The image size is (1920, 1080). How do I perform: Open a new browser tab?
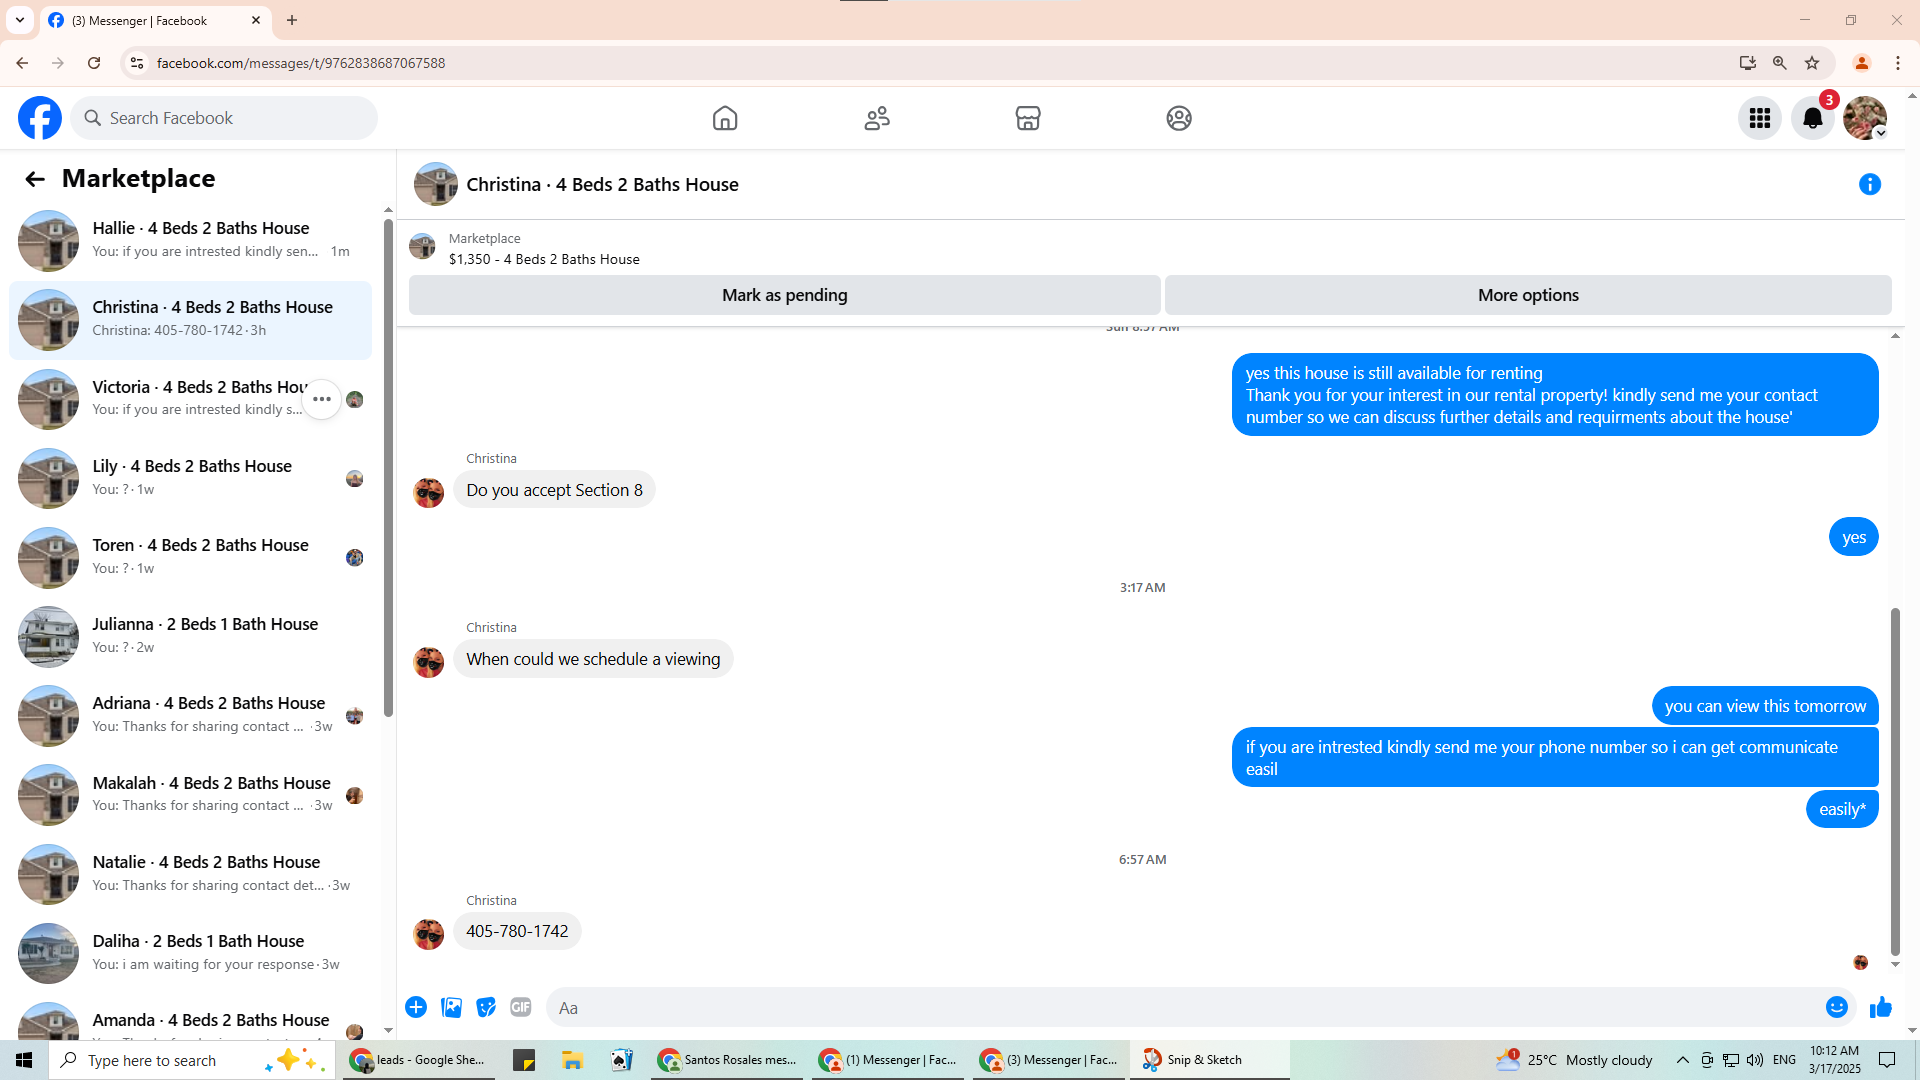292,20
